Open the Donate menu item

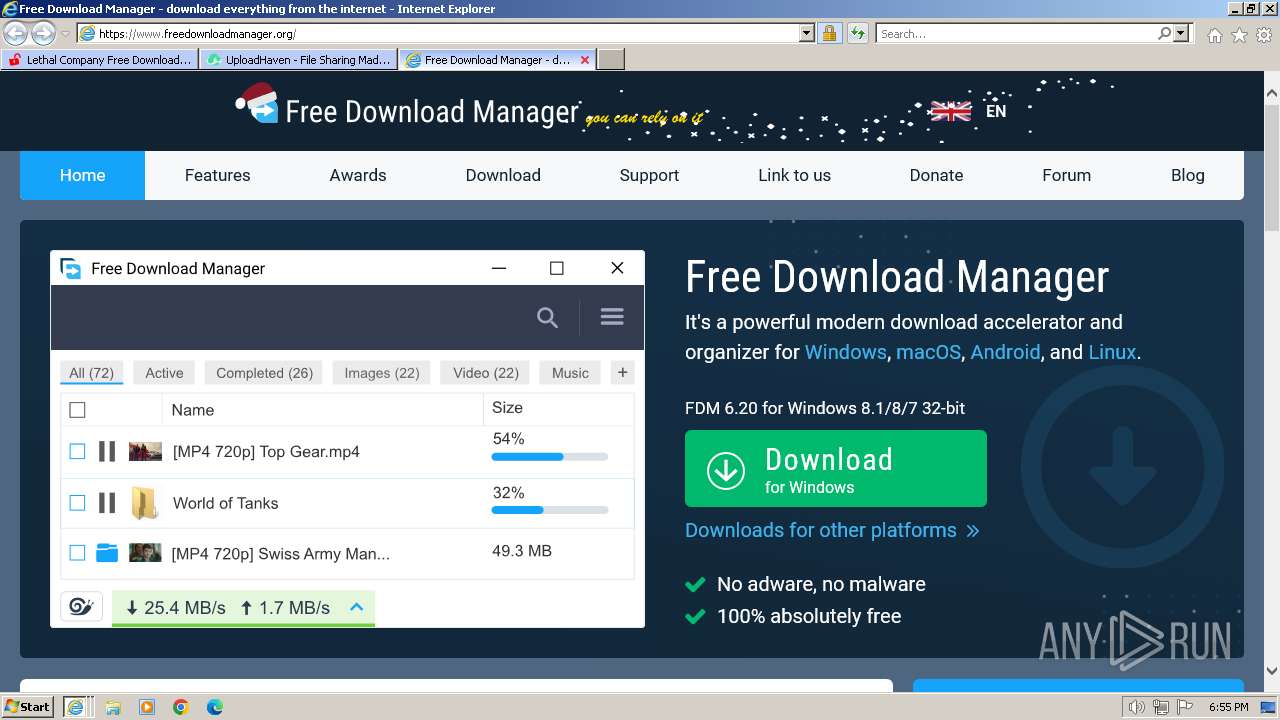pos(936,175)
